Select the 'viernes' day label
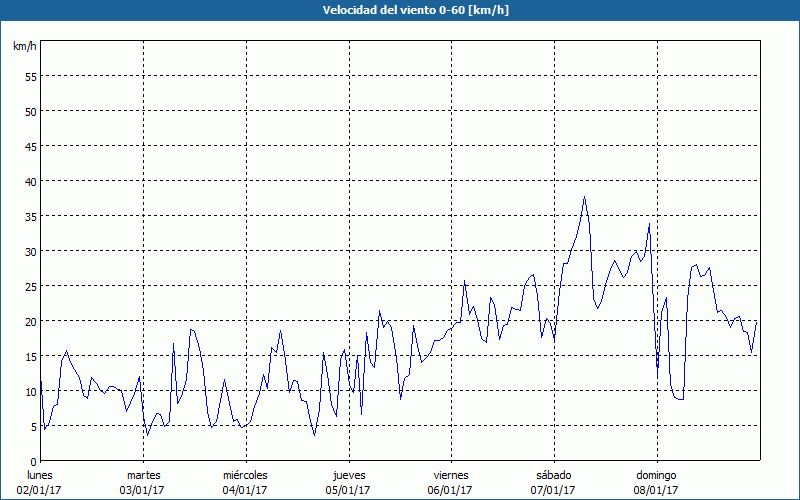Viewport: 800px width, 500px height. (x=451, y=475)
